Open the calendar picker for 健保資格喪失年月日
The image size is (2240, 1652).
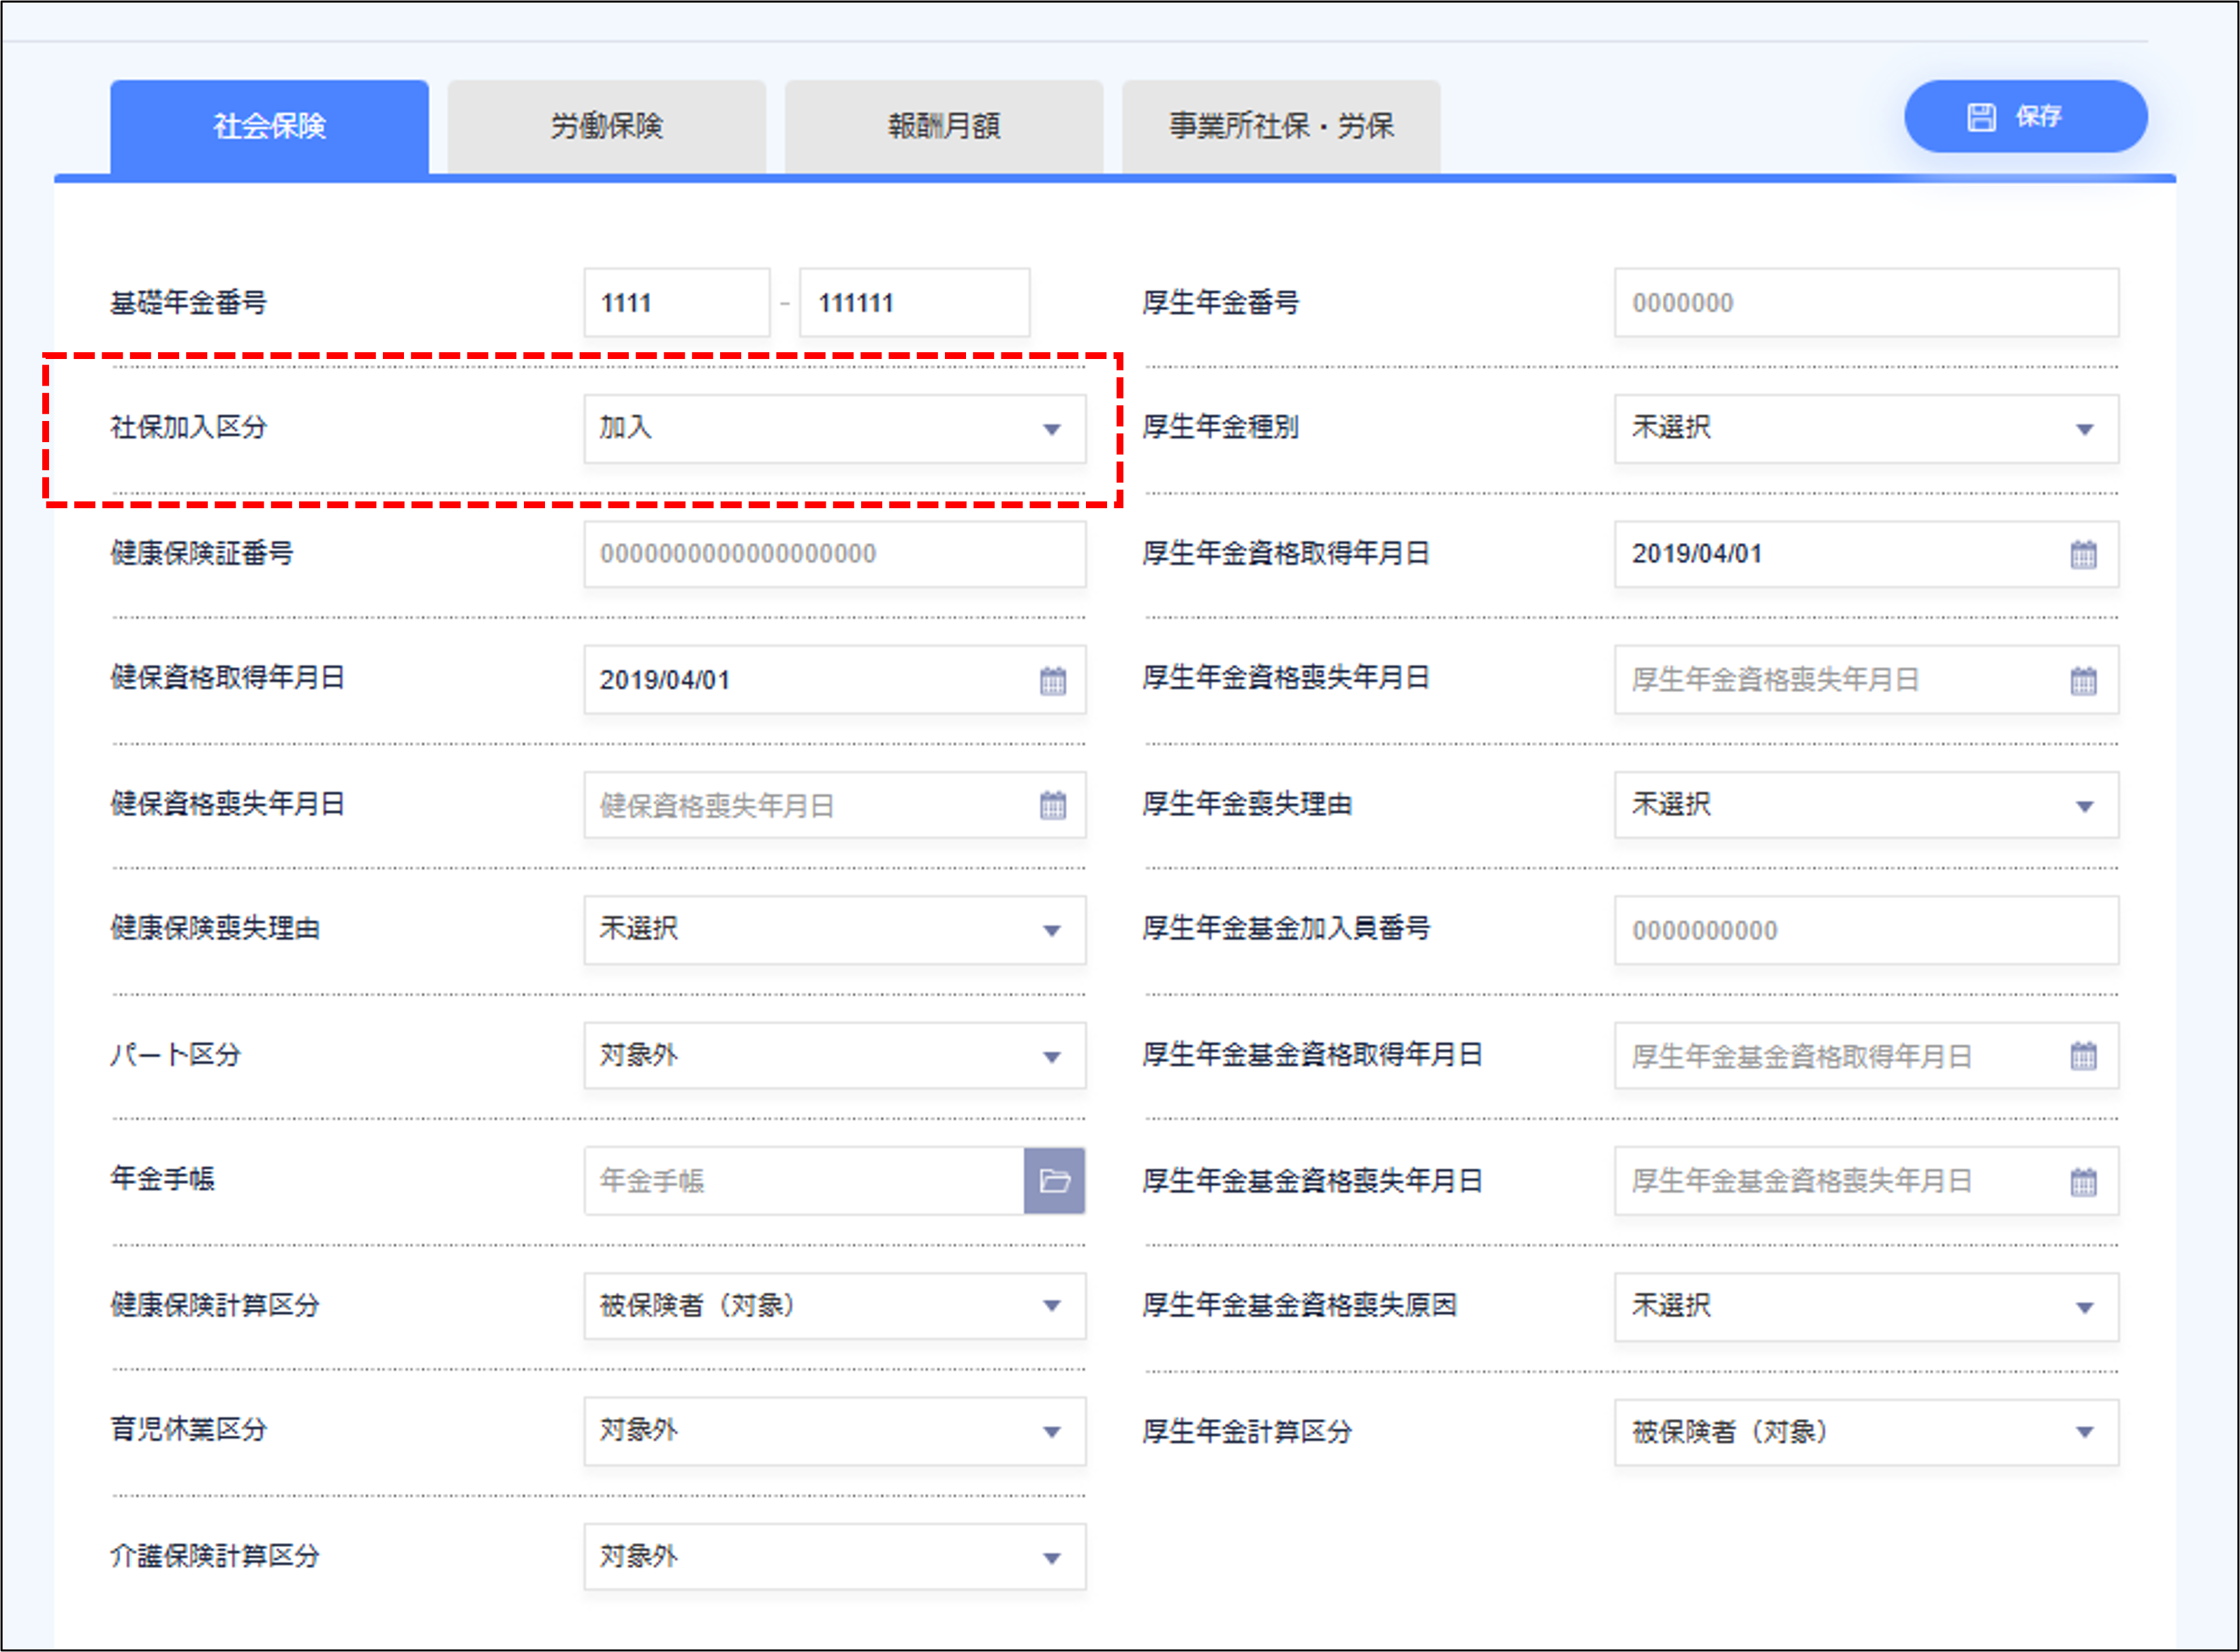pyautogui.click(x=1053, y=806)
